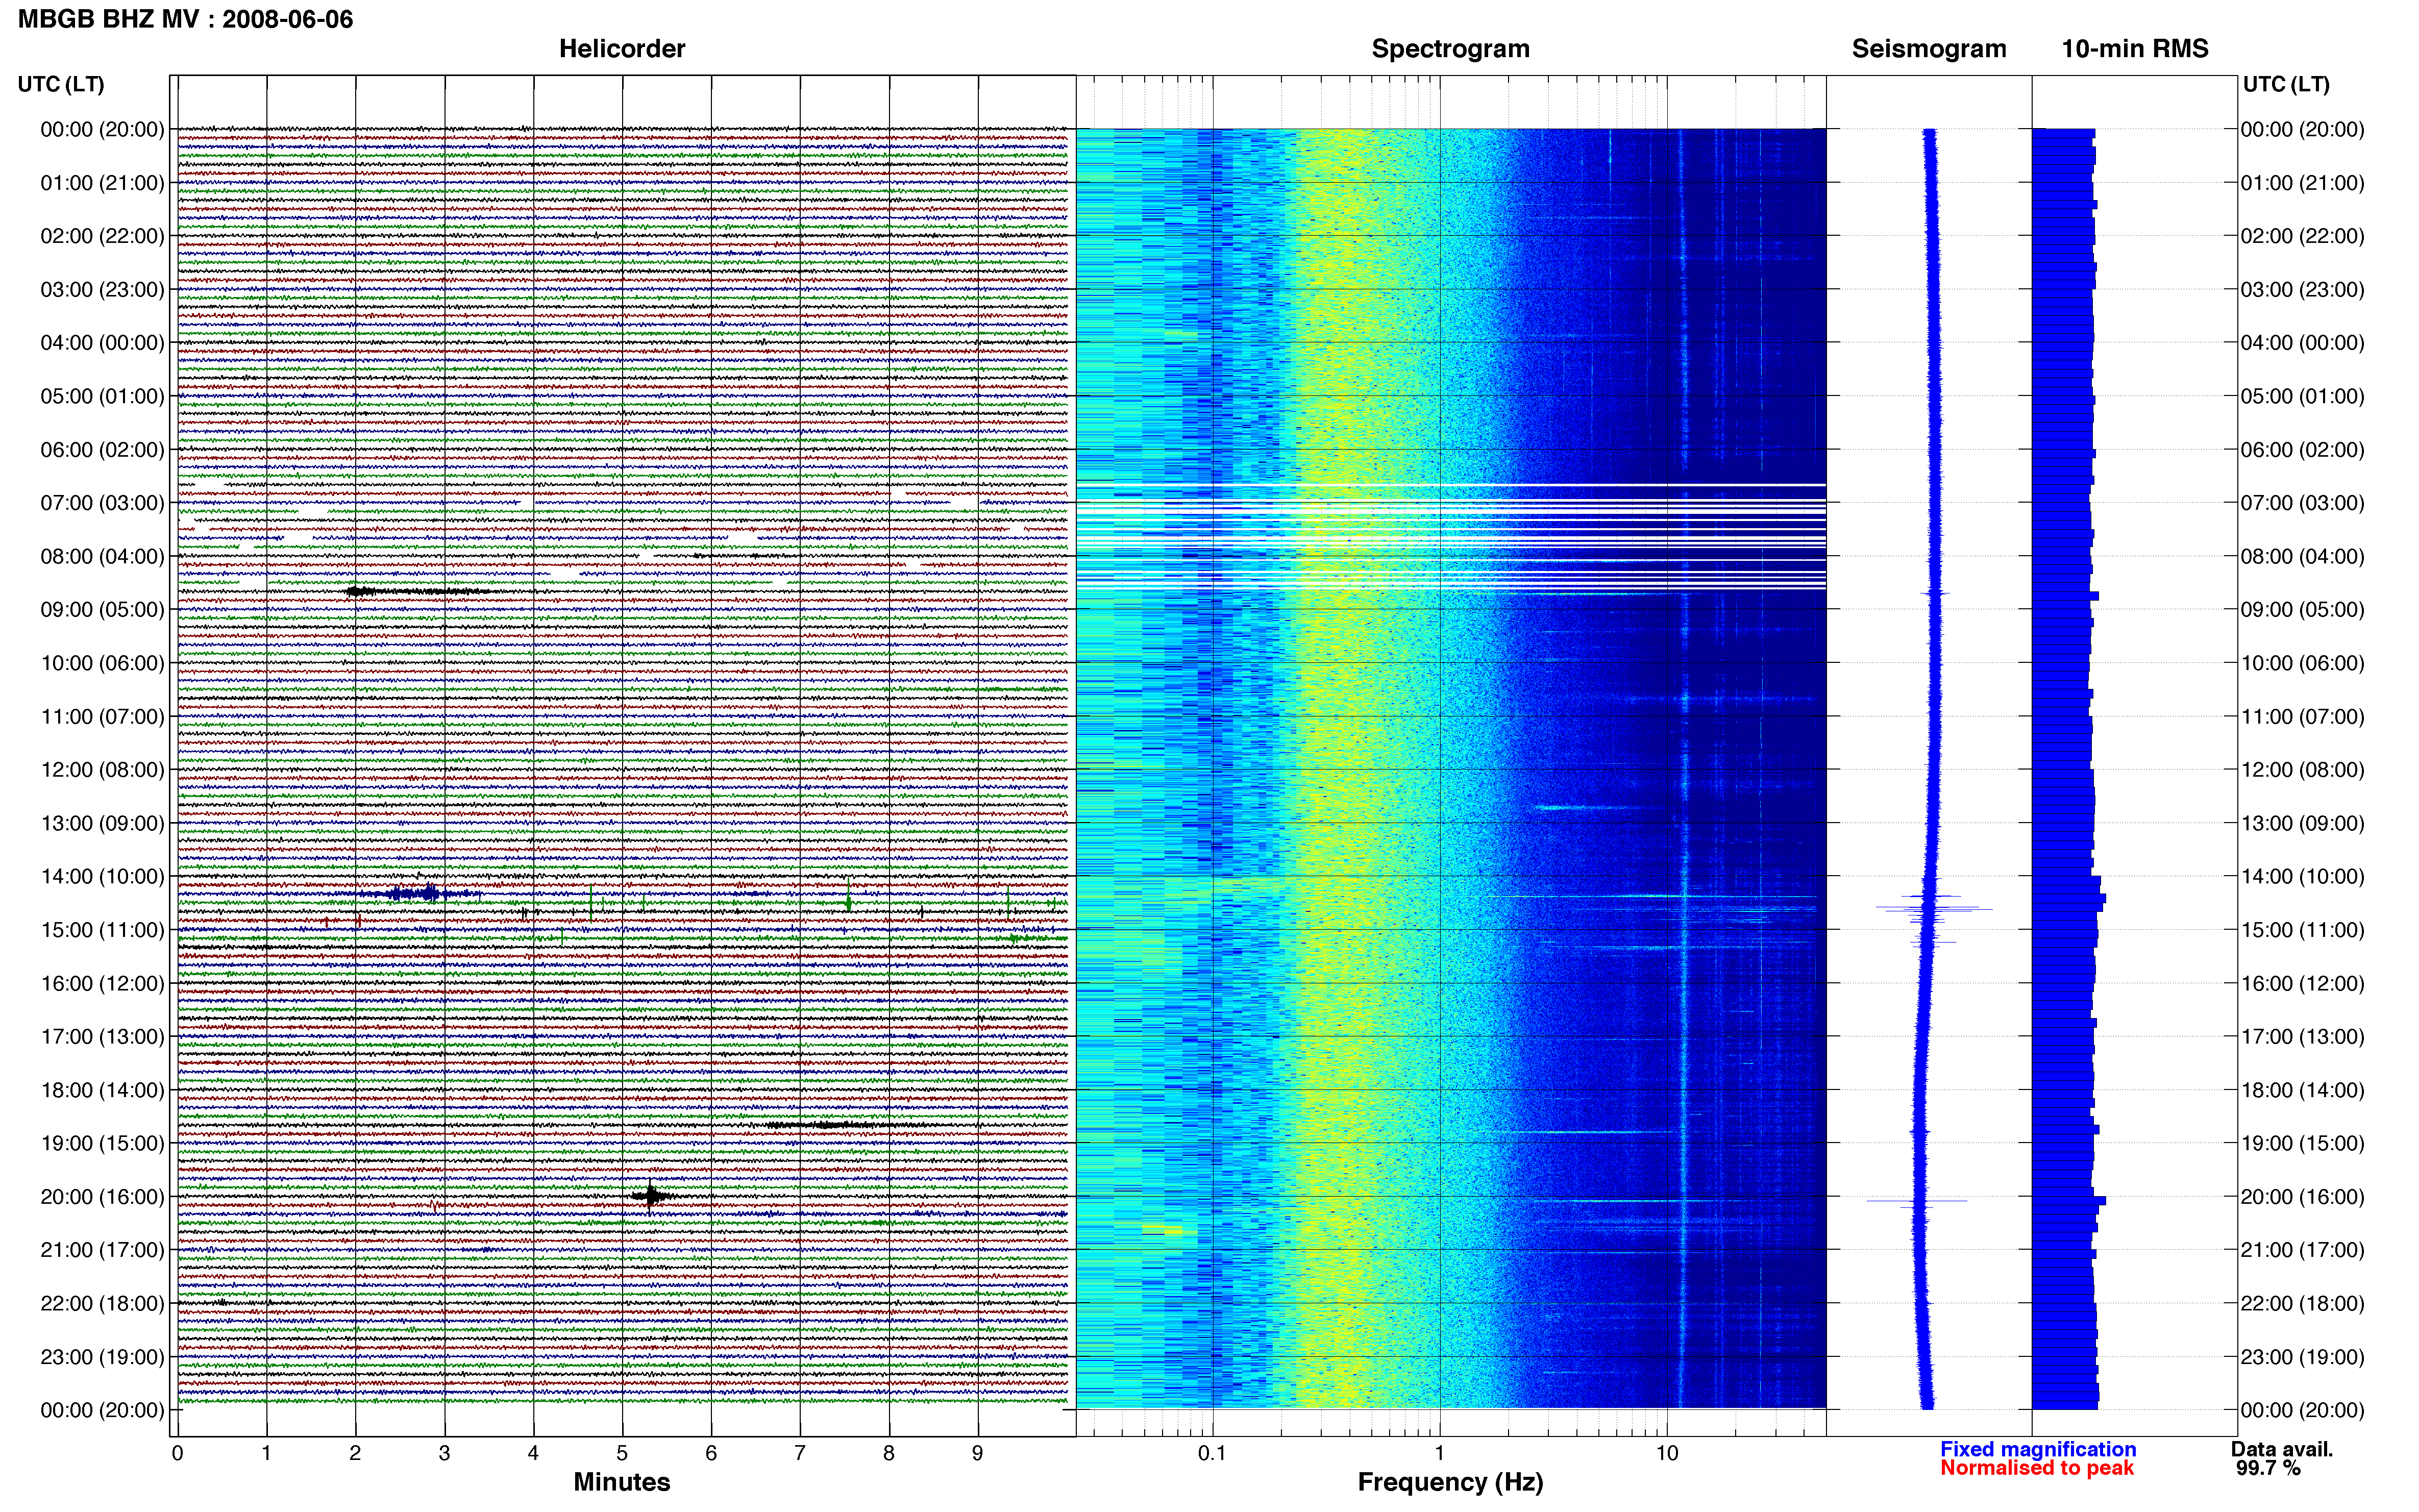2419x1512 pixels.
Task: Select the '10-min RMS' panel heading
Action: pos(2134,49)
